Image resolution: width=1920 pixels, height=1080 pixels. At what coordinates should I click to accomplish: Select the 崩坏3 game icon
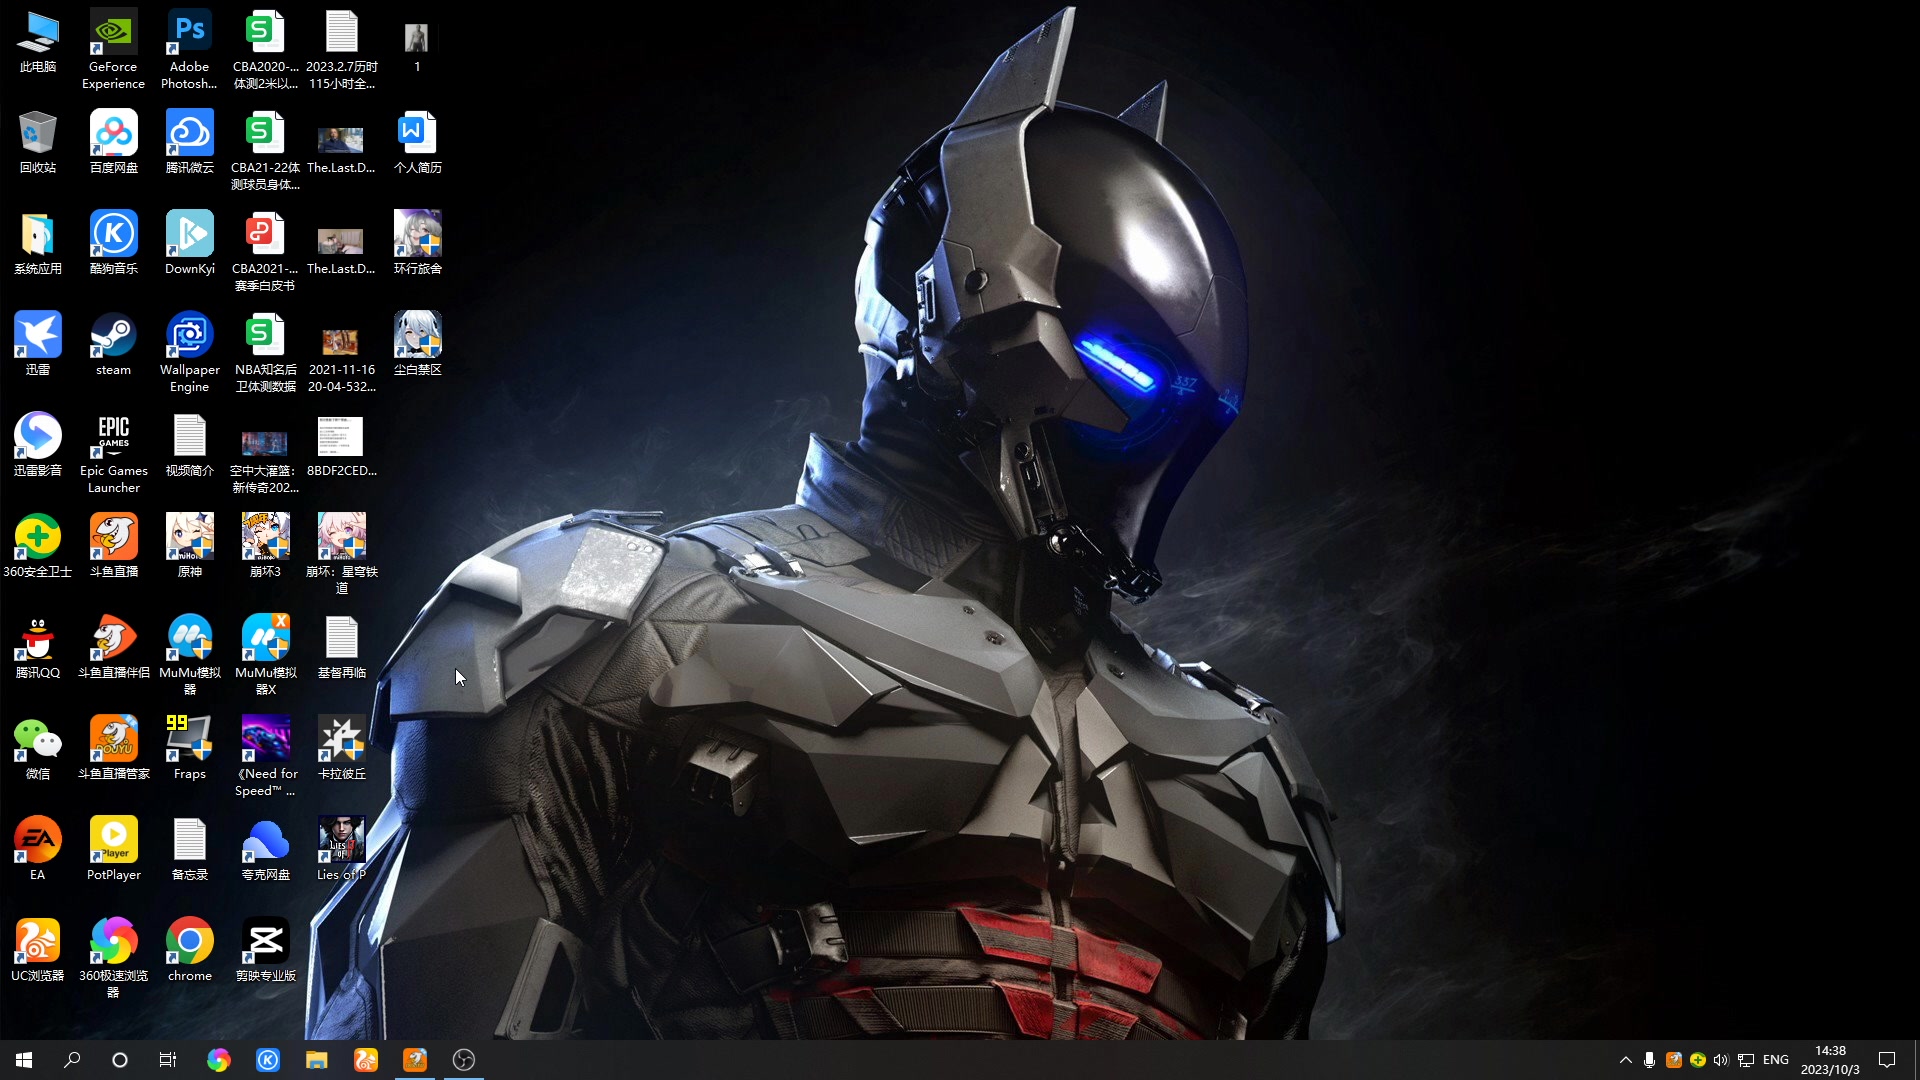point(266,547)
